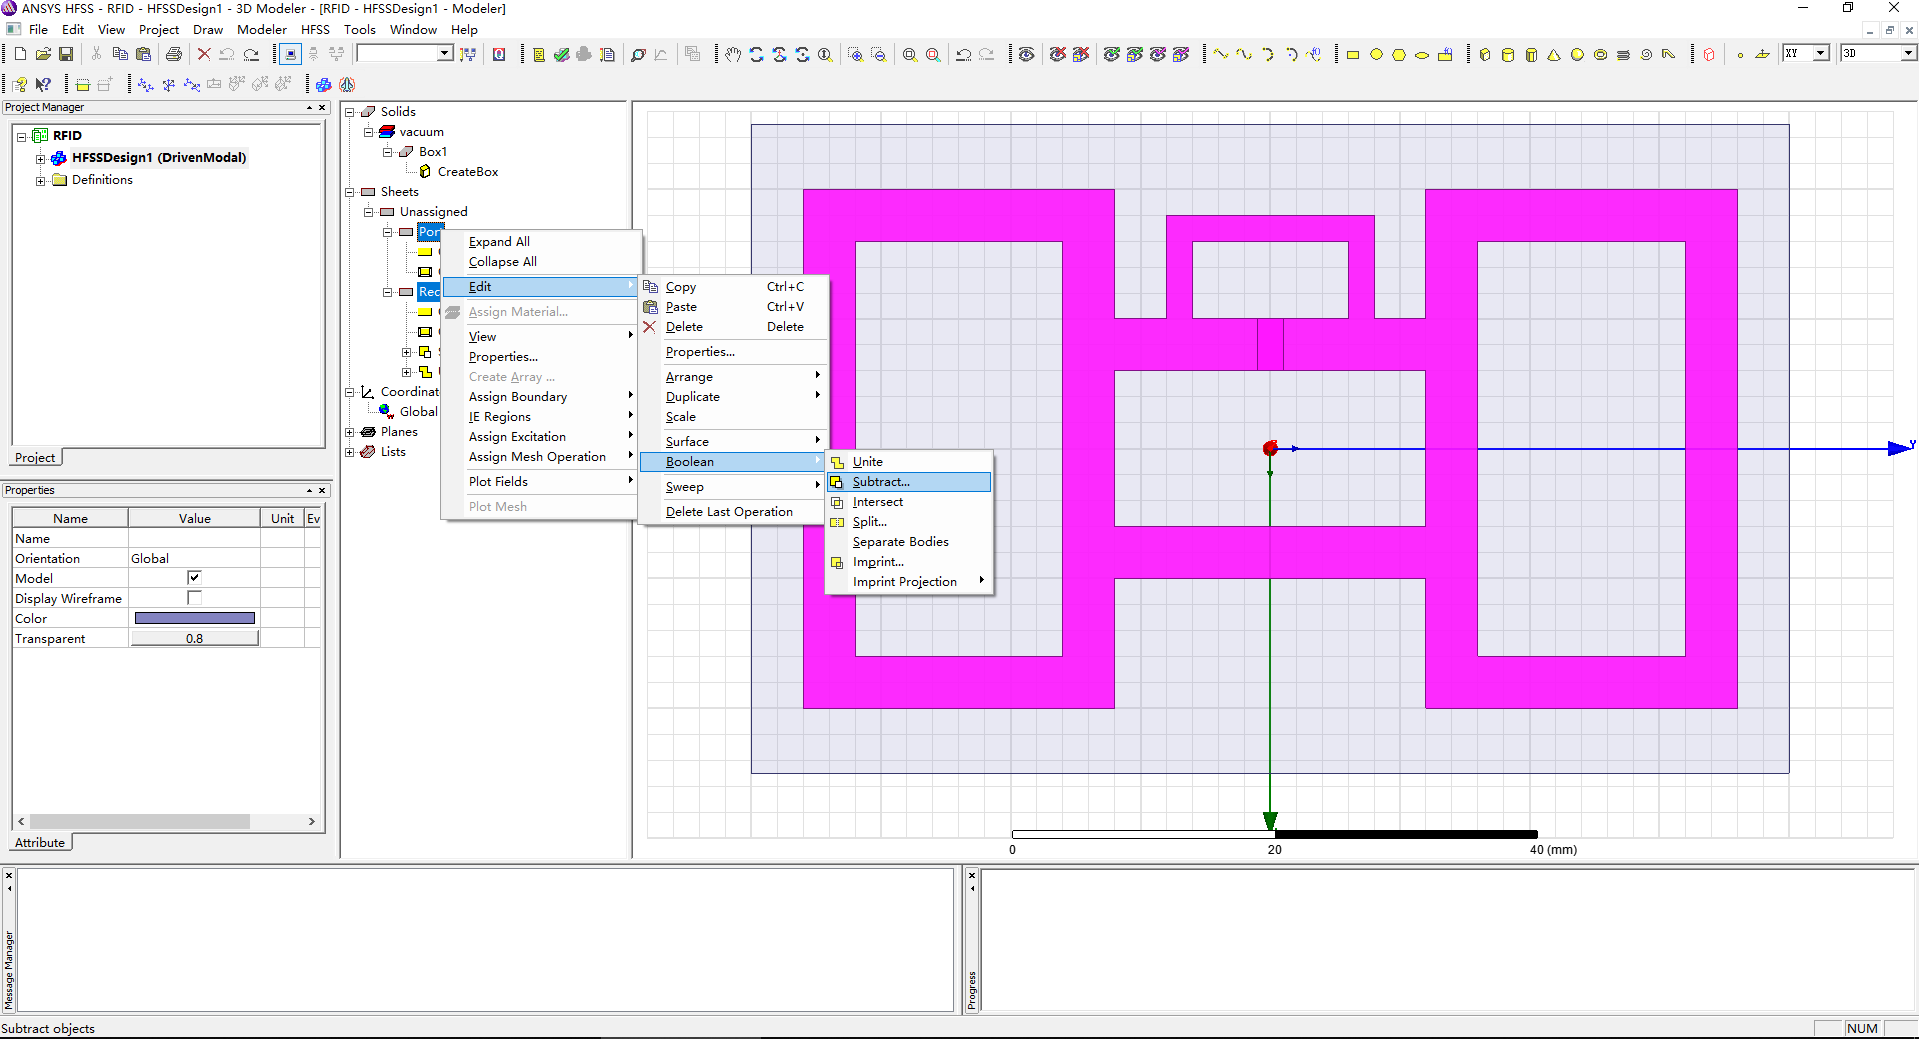Viewport: 1919px width, 1039px height.
Task: Select the Draw box tool
Action: coord(1485,54)
